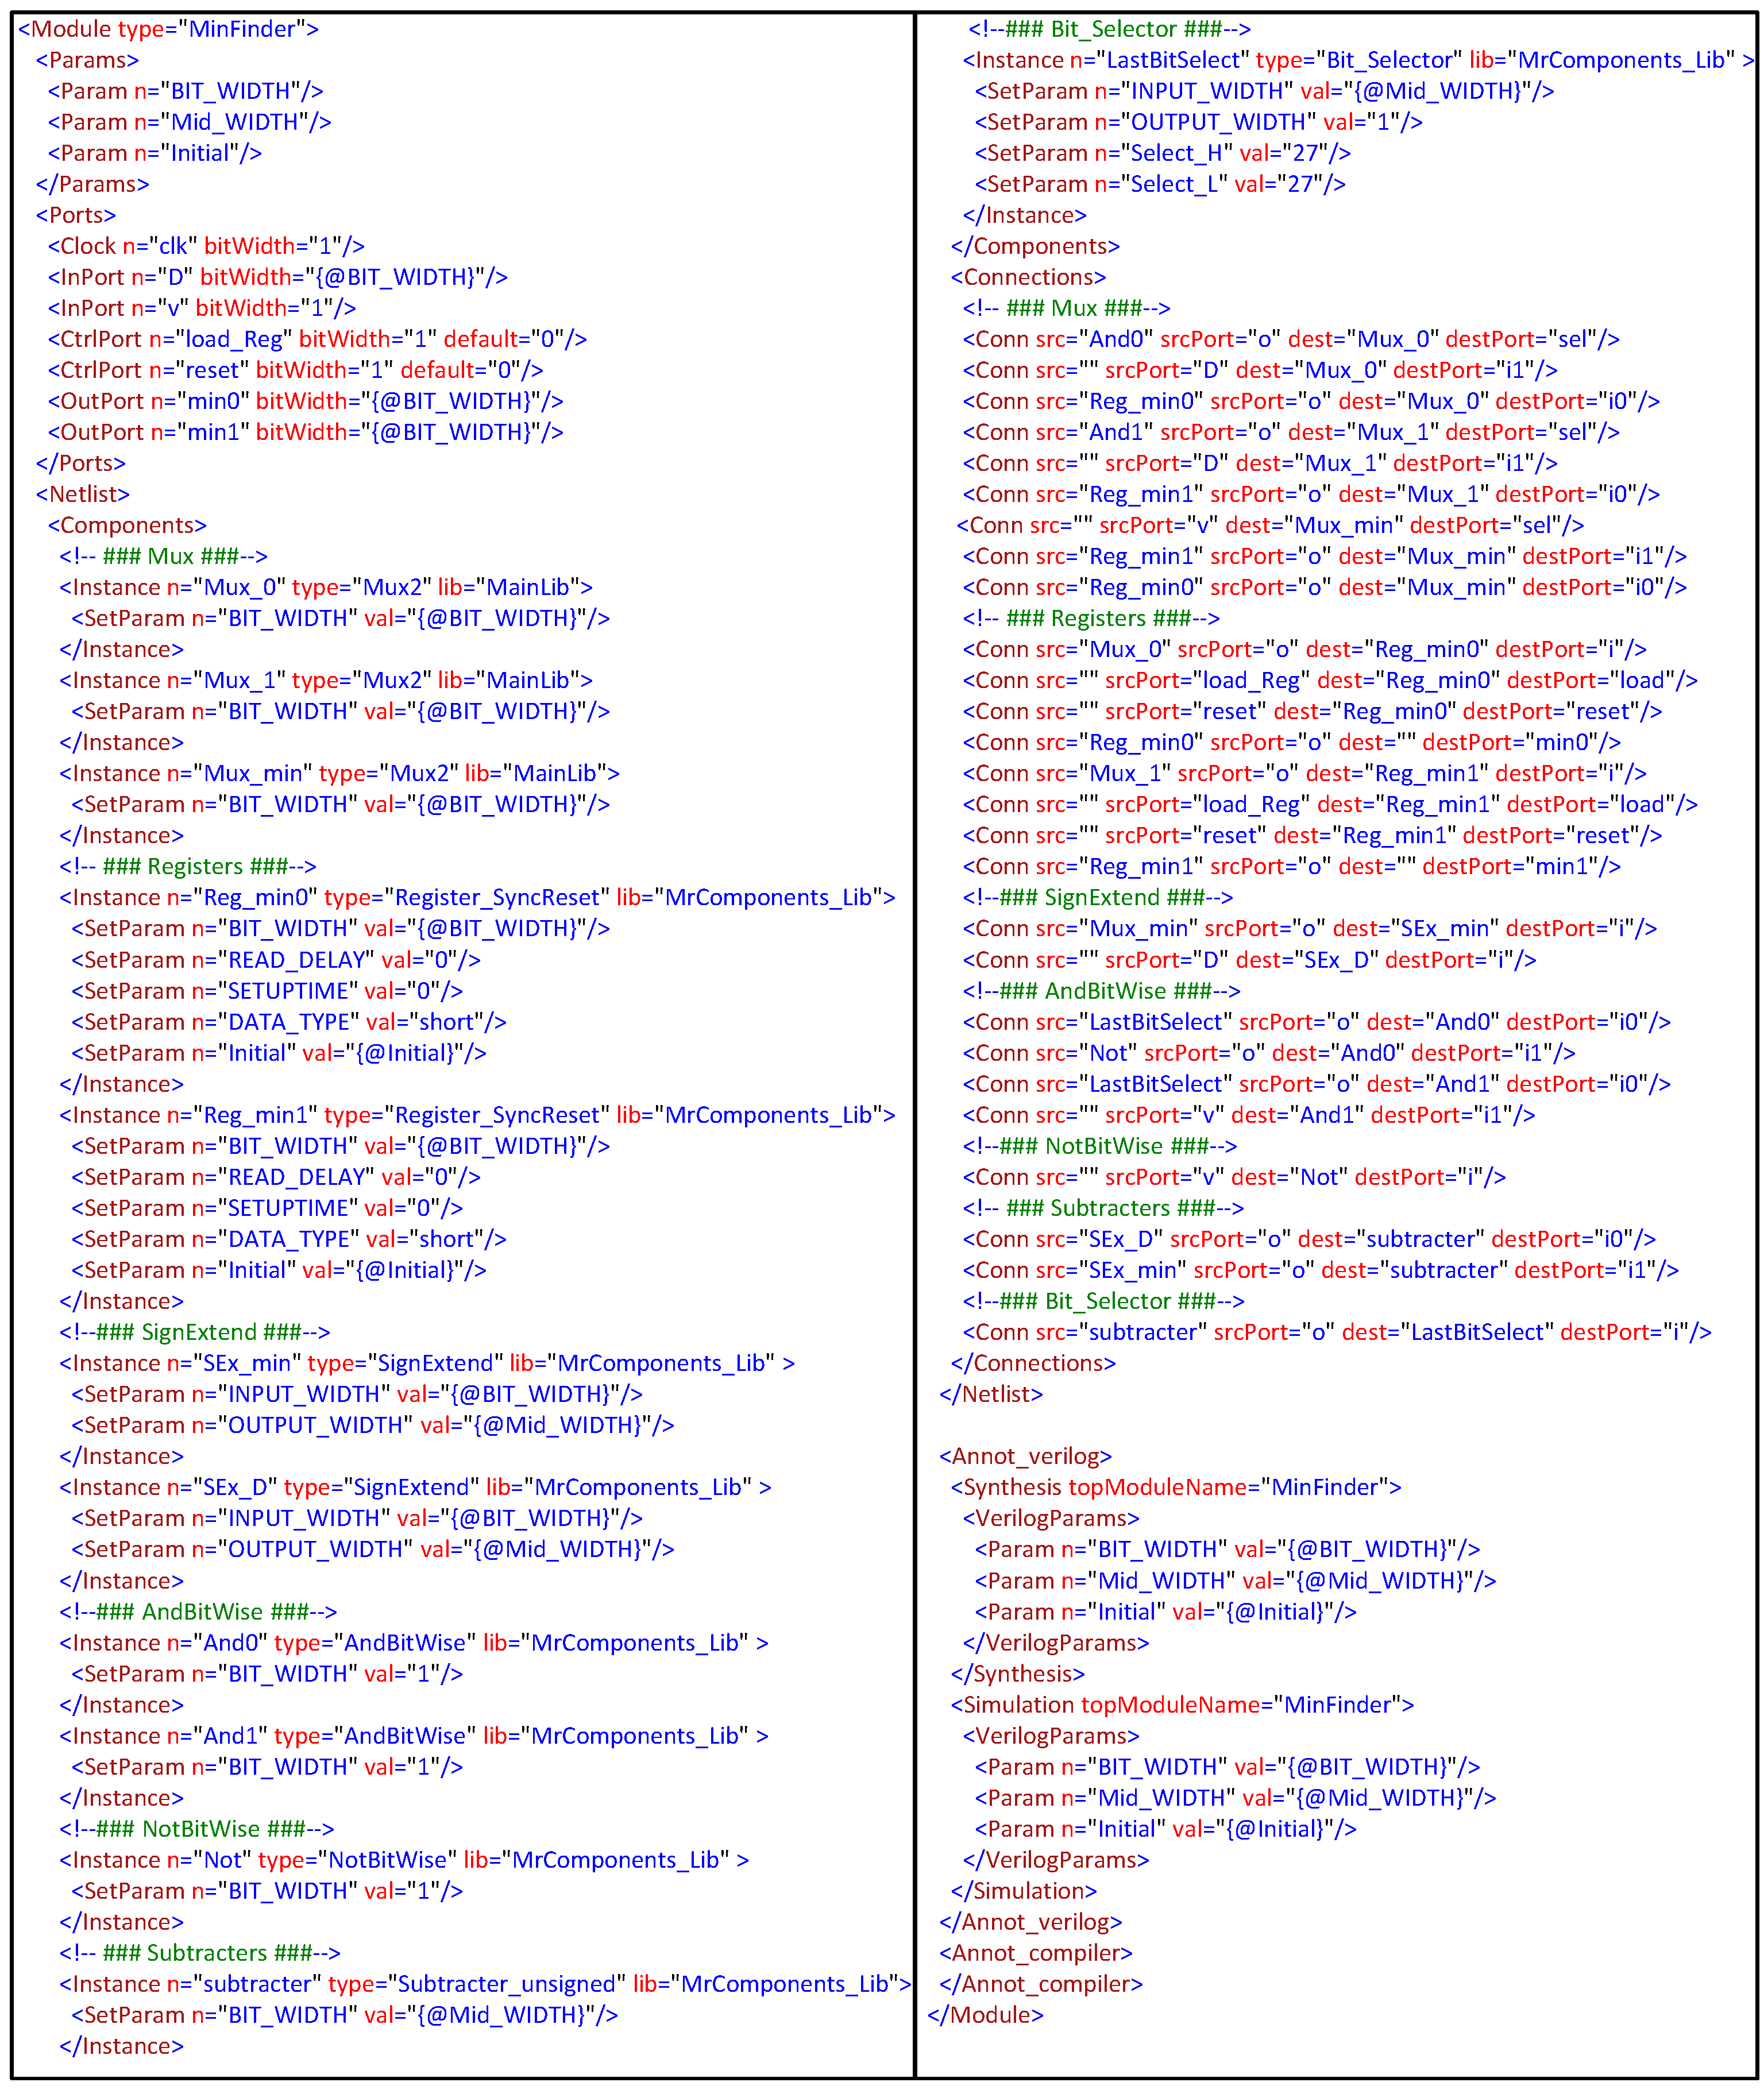The height and width of the screenshot is (2090, 1764).
Task: Click the SetParam DATA_TYPE short under Reg_min1
Action: 288,1239
